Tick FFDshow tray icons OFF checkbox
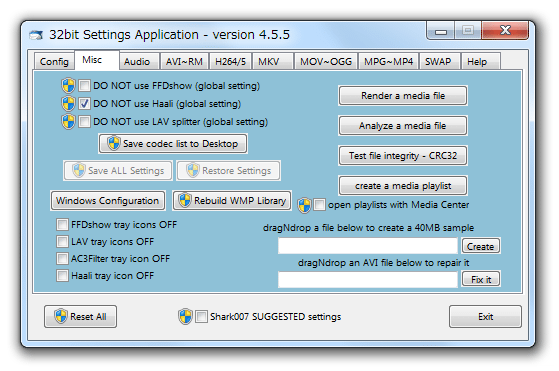 [x=62, y=225]
